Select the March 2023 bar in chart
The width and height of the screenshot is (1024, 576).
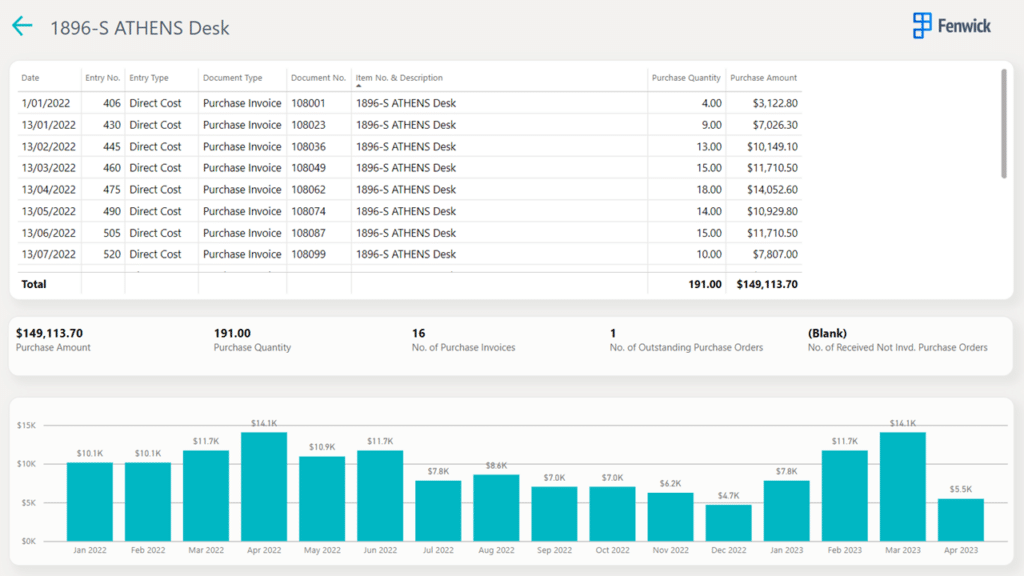[x=902, y=486]
